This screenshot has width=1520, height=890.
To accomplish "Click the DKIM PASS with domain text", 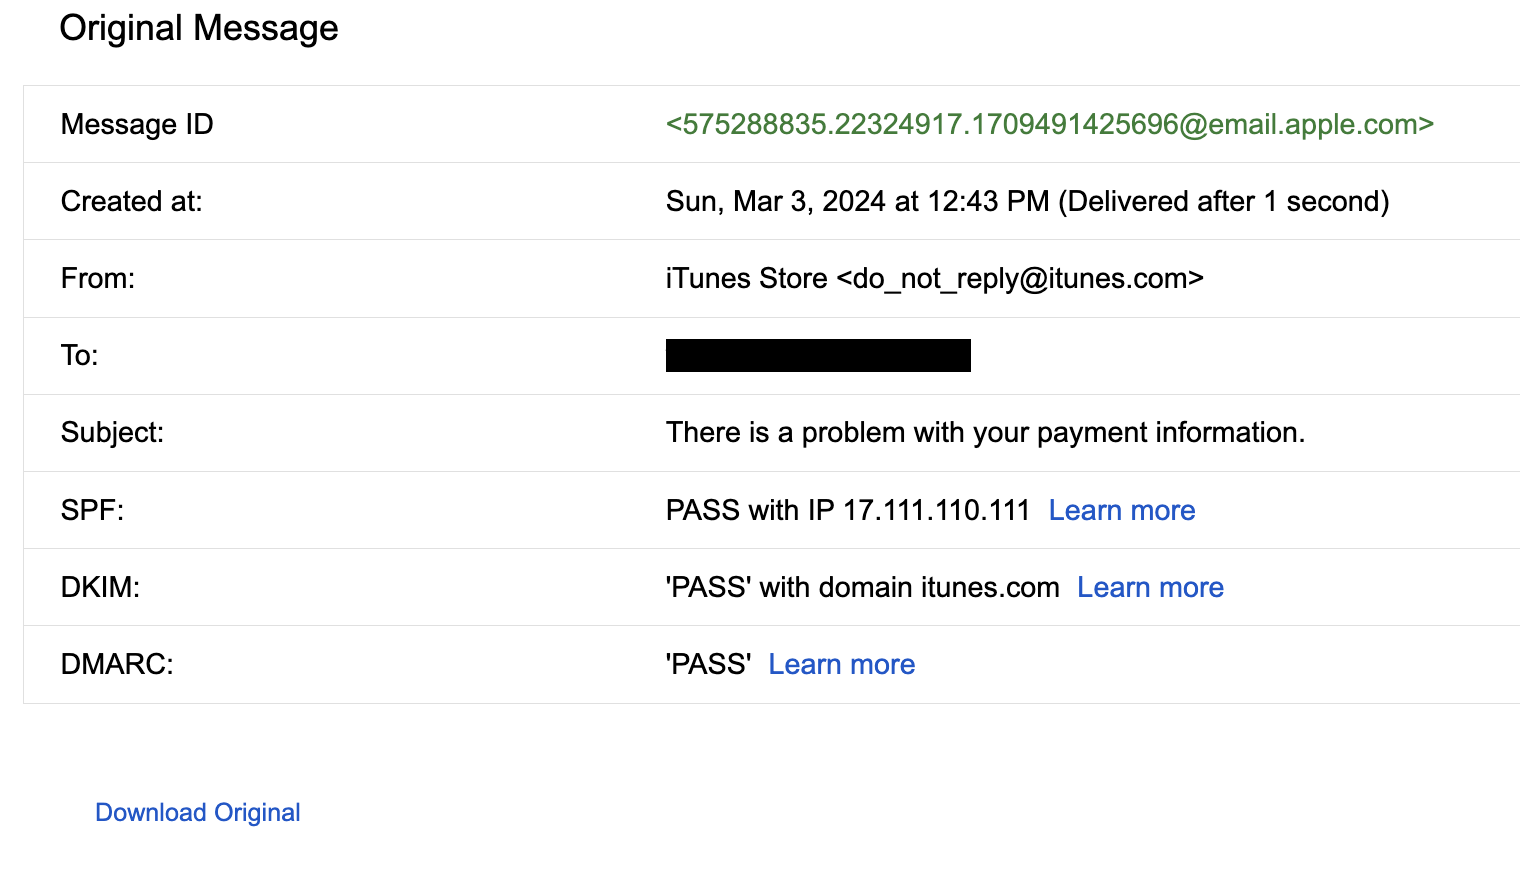I will point(862,587).
